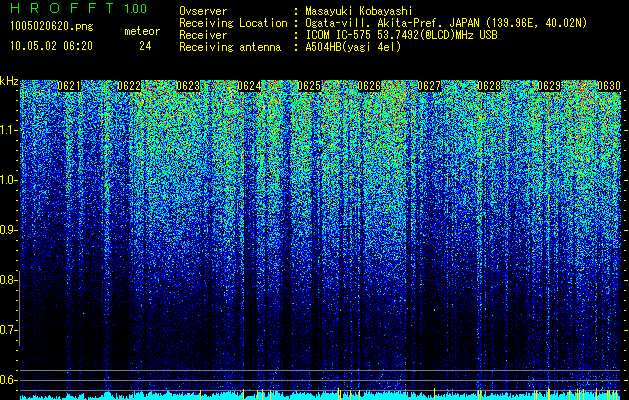The image size is (629, 400).
Task: Click the 1.0 frequency axis label
Action: [9, 181]
